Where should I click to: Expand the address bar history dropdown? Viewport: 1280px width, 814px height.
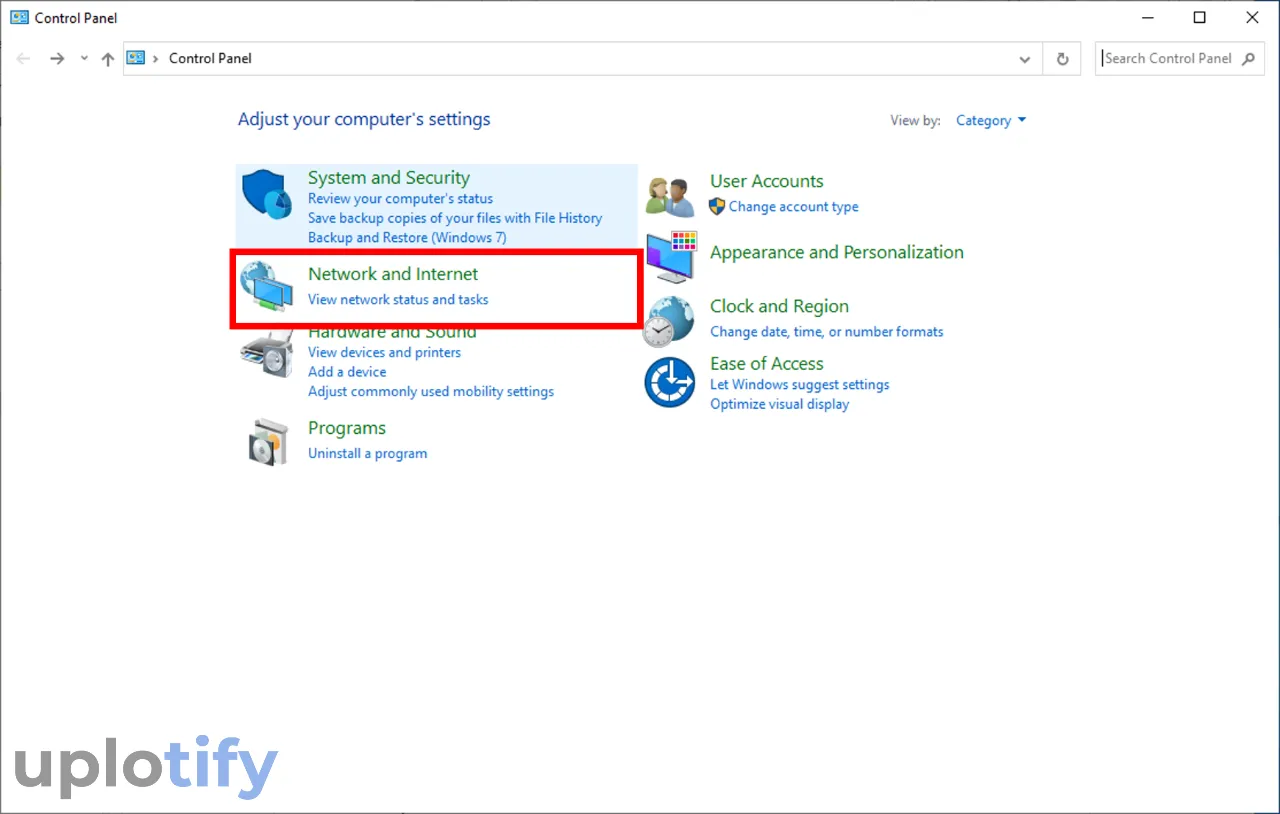[1025, 59]
